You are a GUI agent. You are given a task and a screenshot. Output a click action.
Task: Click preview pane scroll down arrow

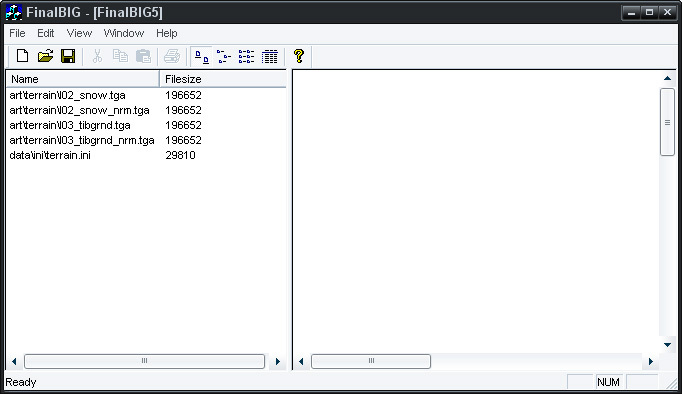pos(667,345)
